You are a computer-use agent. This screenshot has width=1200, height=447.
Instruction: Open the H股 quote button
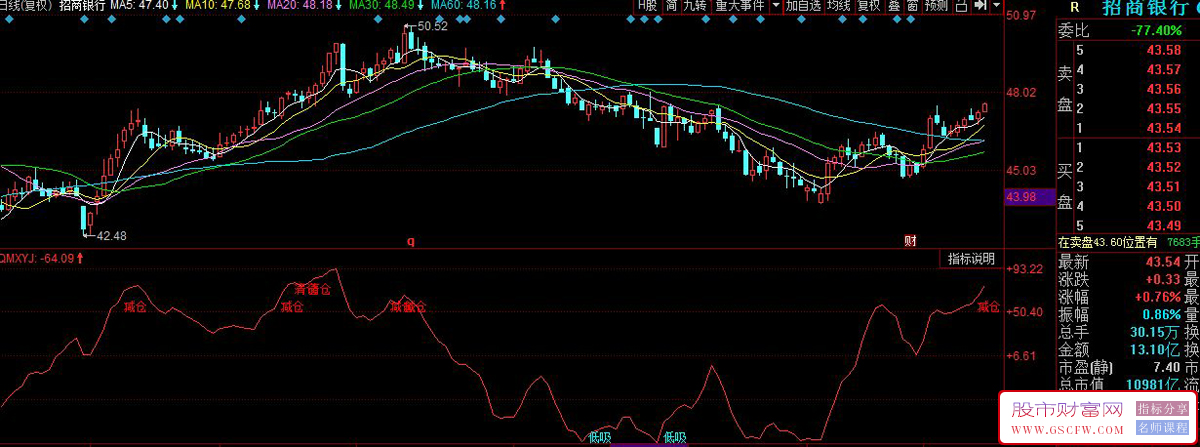tap(647, 6)
